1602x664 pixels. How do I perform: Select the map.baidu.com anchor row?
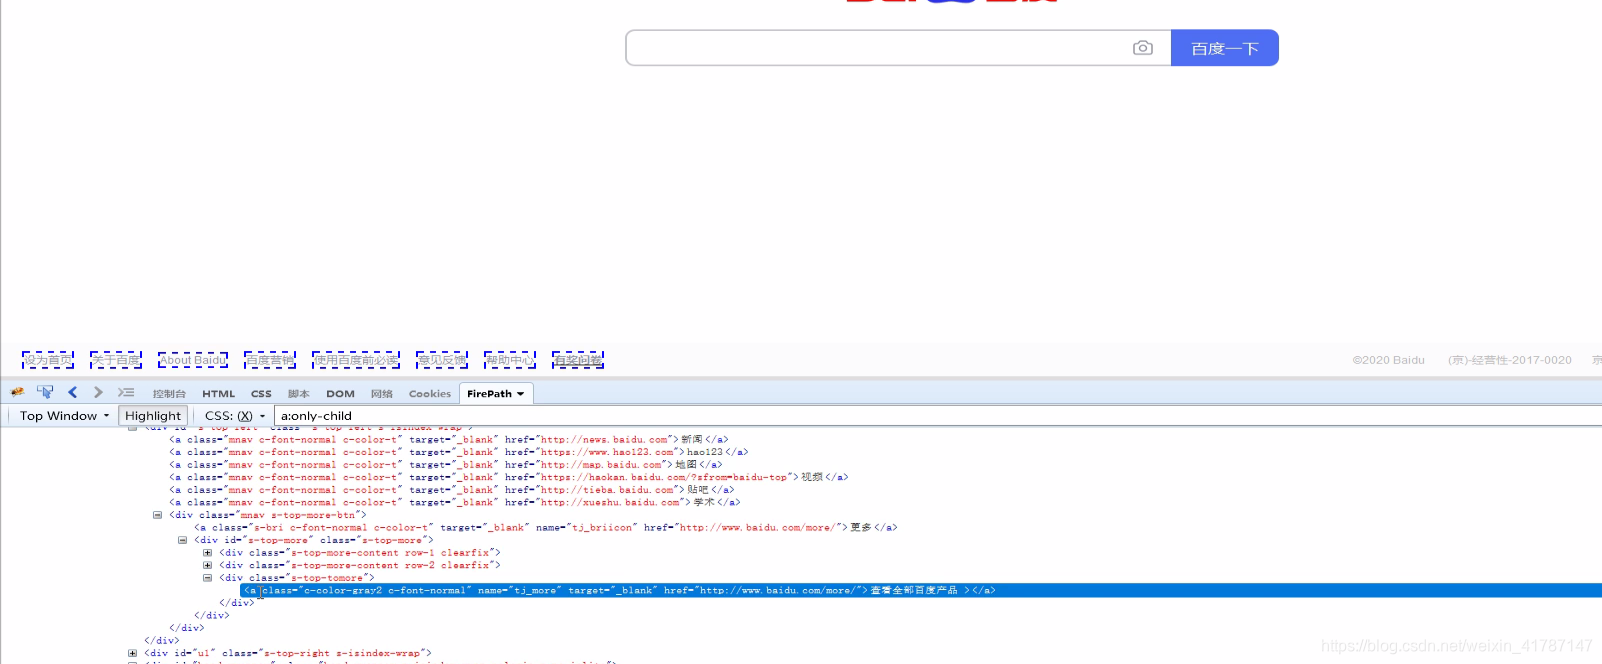pyautogui.click(x=445, y=464)
